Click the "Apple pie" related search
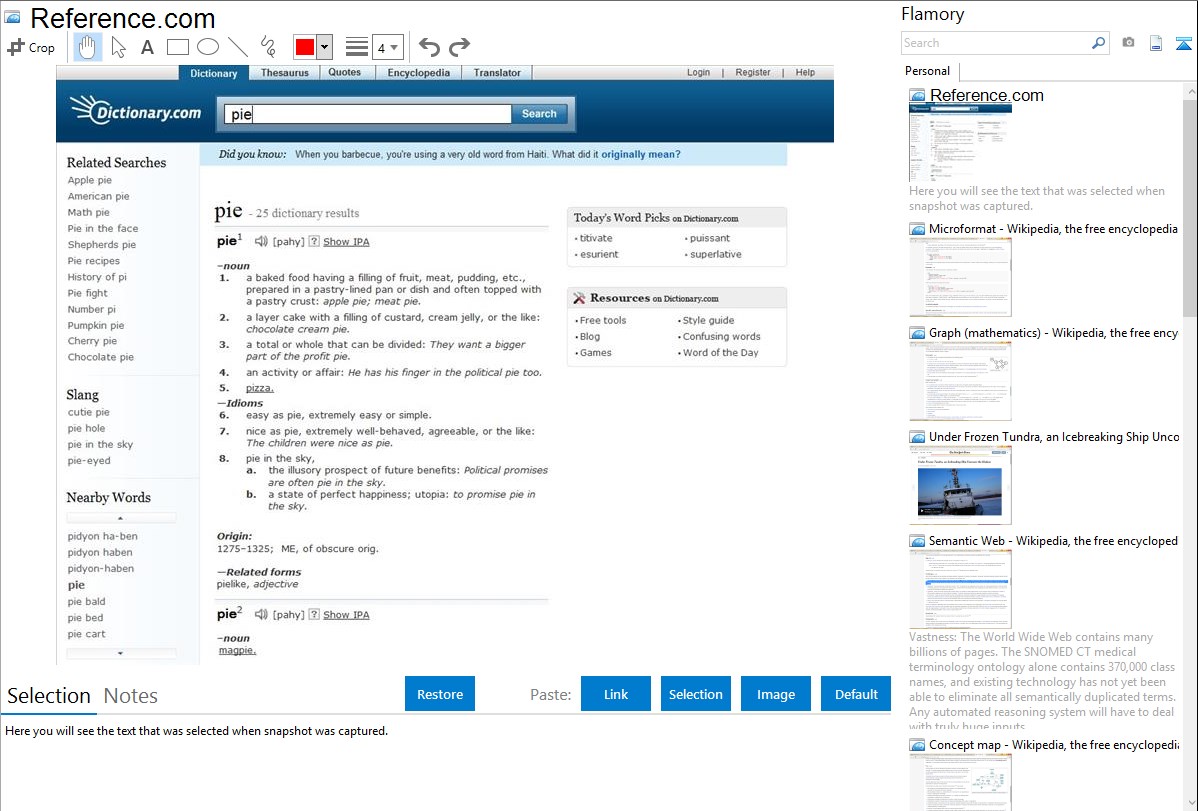Screen dimensions: 1198x811 click(89, 180)
